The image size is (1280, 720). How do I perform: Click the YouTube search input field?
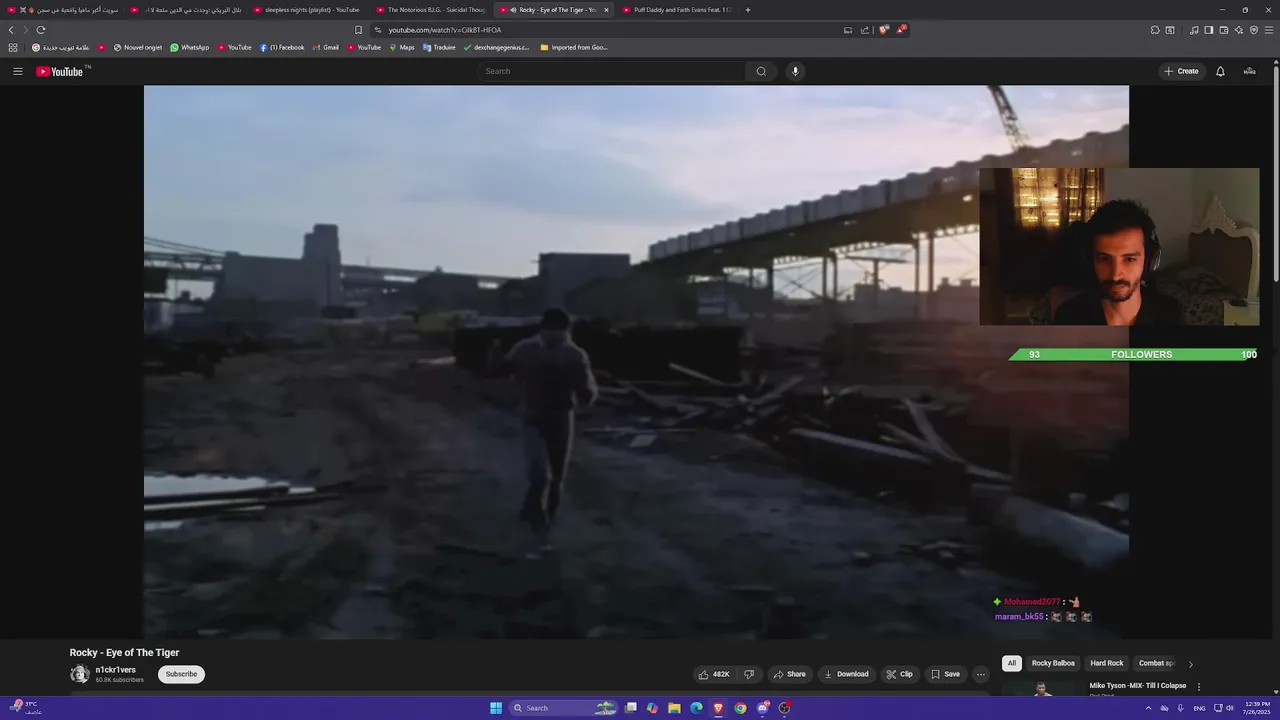pos(611,71)
